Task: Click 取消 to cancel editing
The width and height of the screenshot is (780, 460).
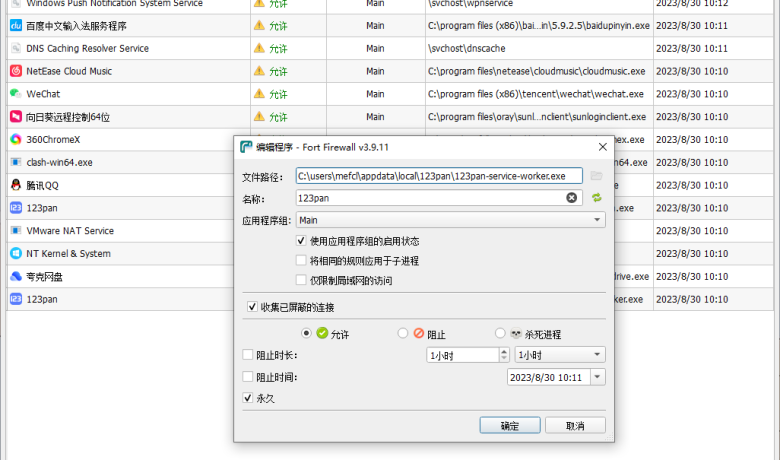Action: [x=575, y=426]
